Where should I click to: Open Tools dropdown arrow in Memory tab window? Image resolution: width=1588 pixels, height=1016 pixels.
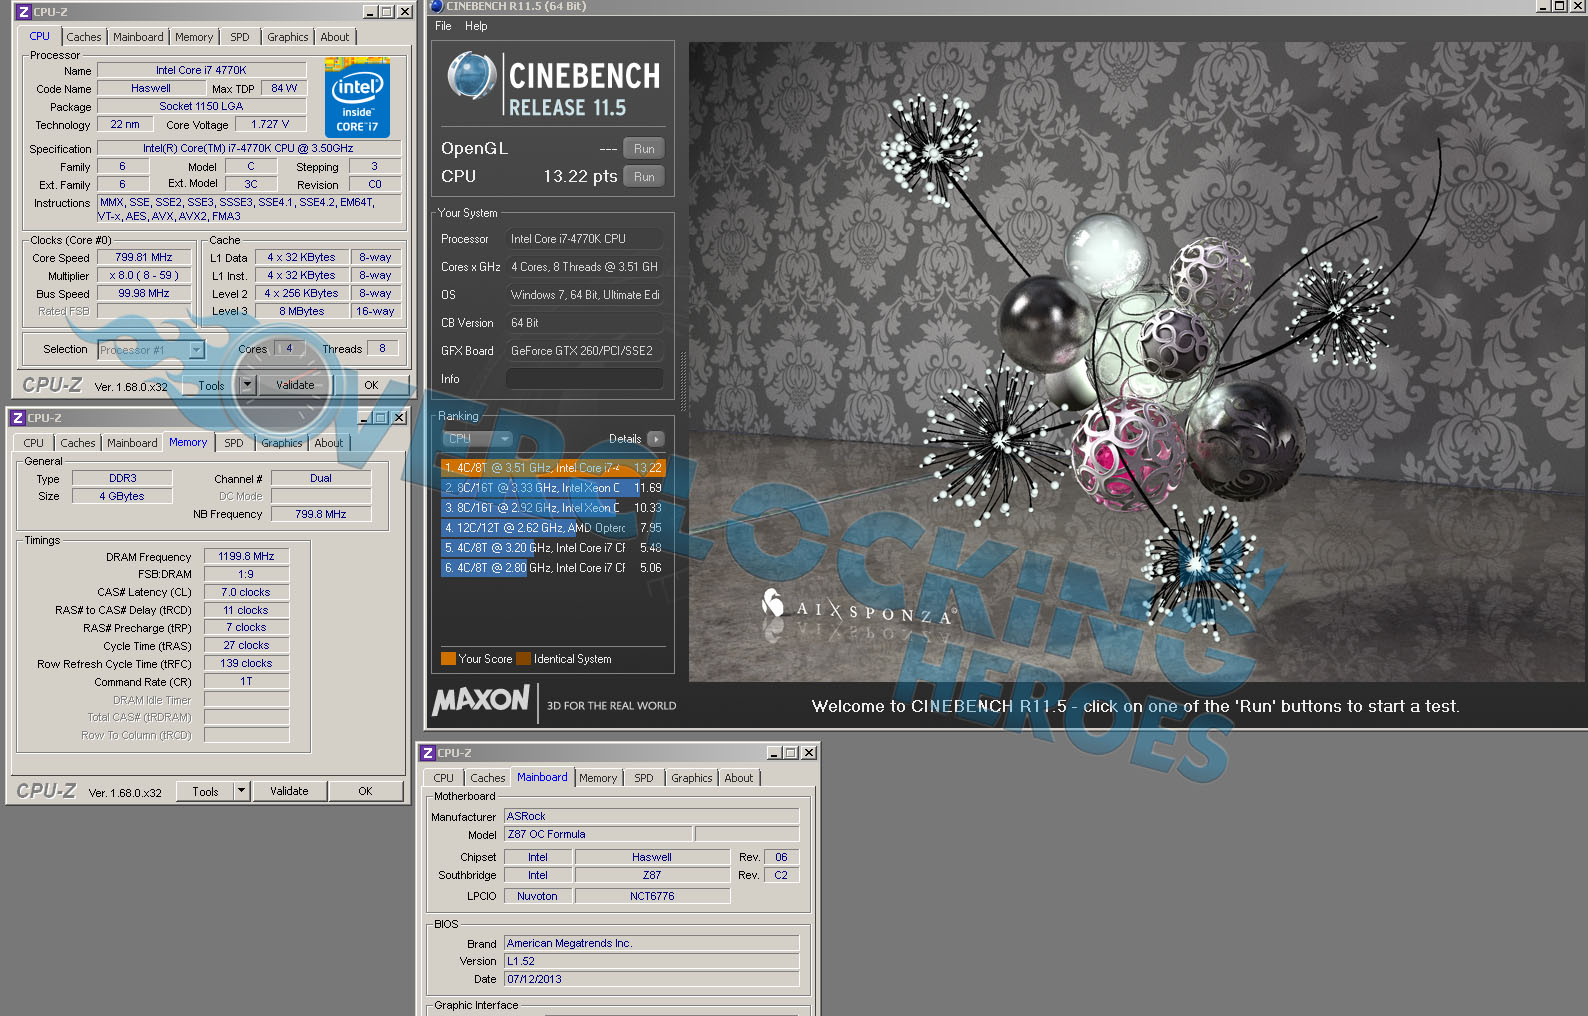coord(241,791)
